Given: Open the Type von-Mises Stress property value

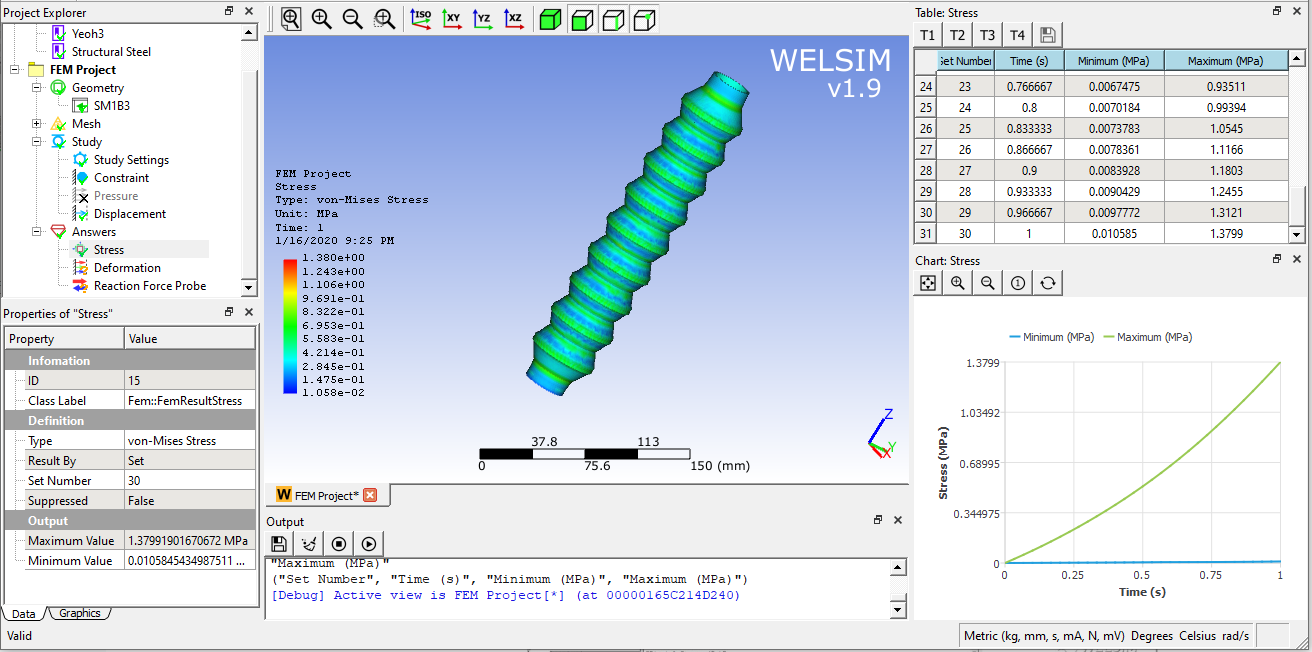Looking at the screenshot, I should pos(189,441).
